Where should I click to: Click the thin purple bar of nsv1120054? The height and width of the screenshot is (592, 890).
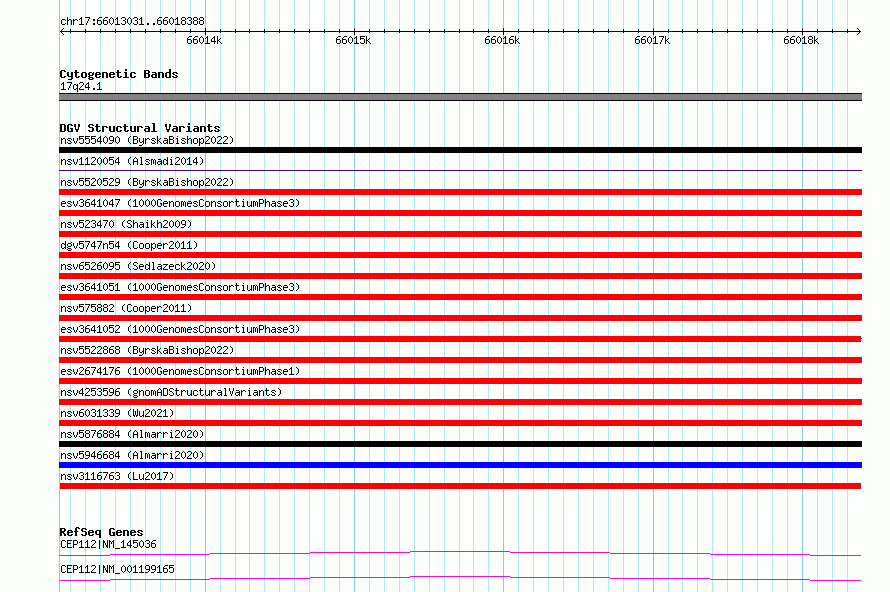coord(460,170)
